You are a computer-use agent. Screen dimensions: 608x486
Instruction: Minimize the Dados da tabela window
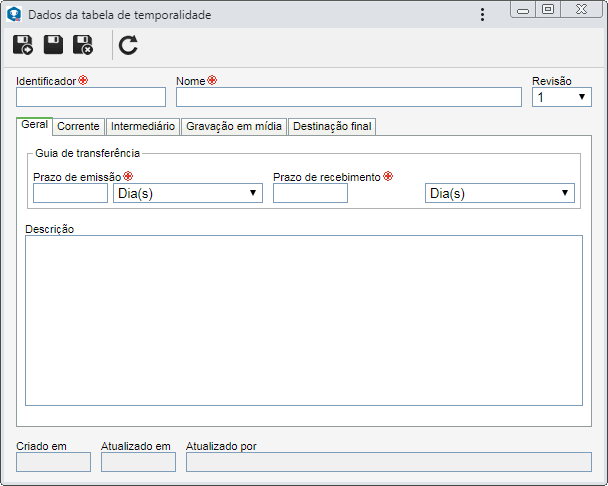pos(523,10)
